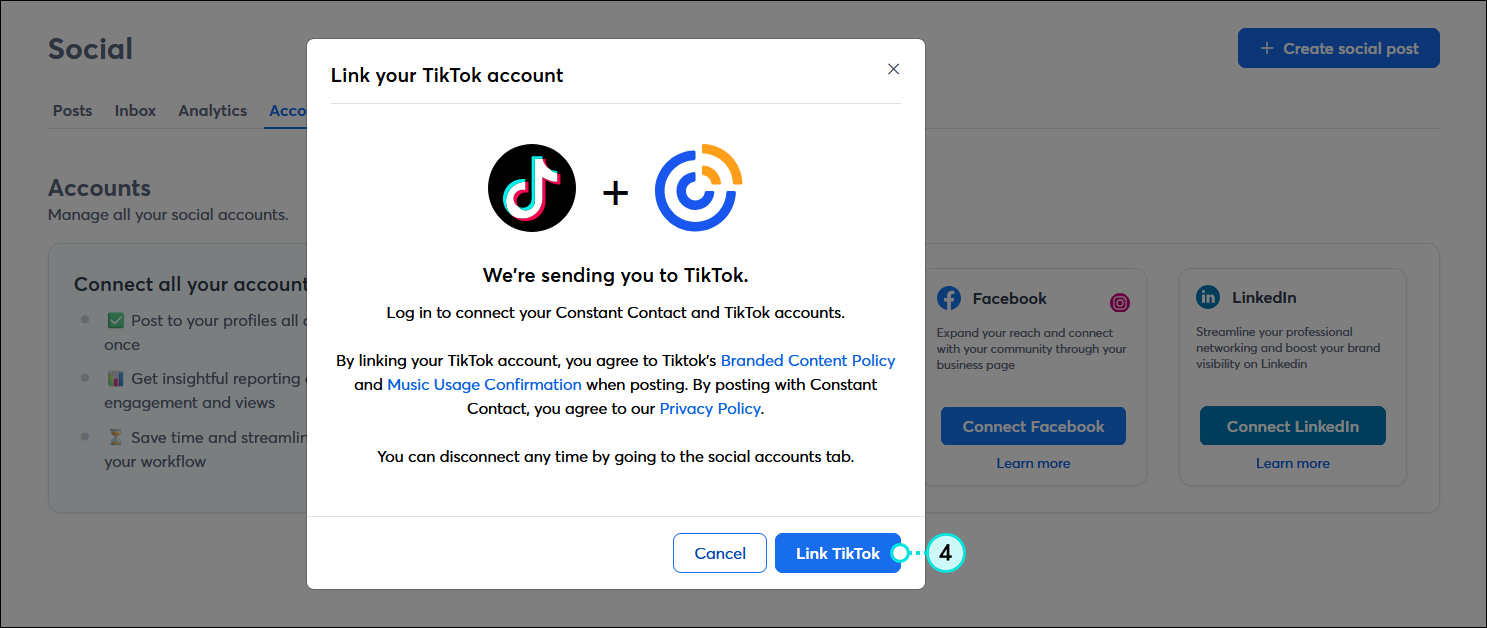Click the Constant Contact logo in the dialog
The height and width of the screenshot is (628, 1487).
[697, 188]
